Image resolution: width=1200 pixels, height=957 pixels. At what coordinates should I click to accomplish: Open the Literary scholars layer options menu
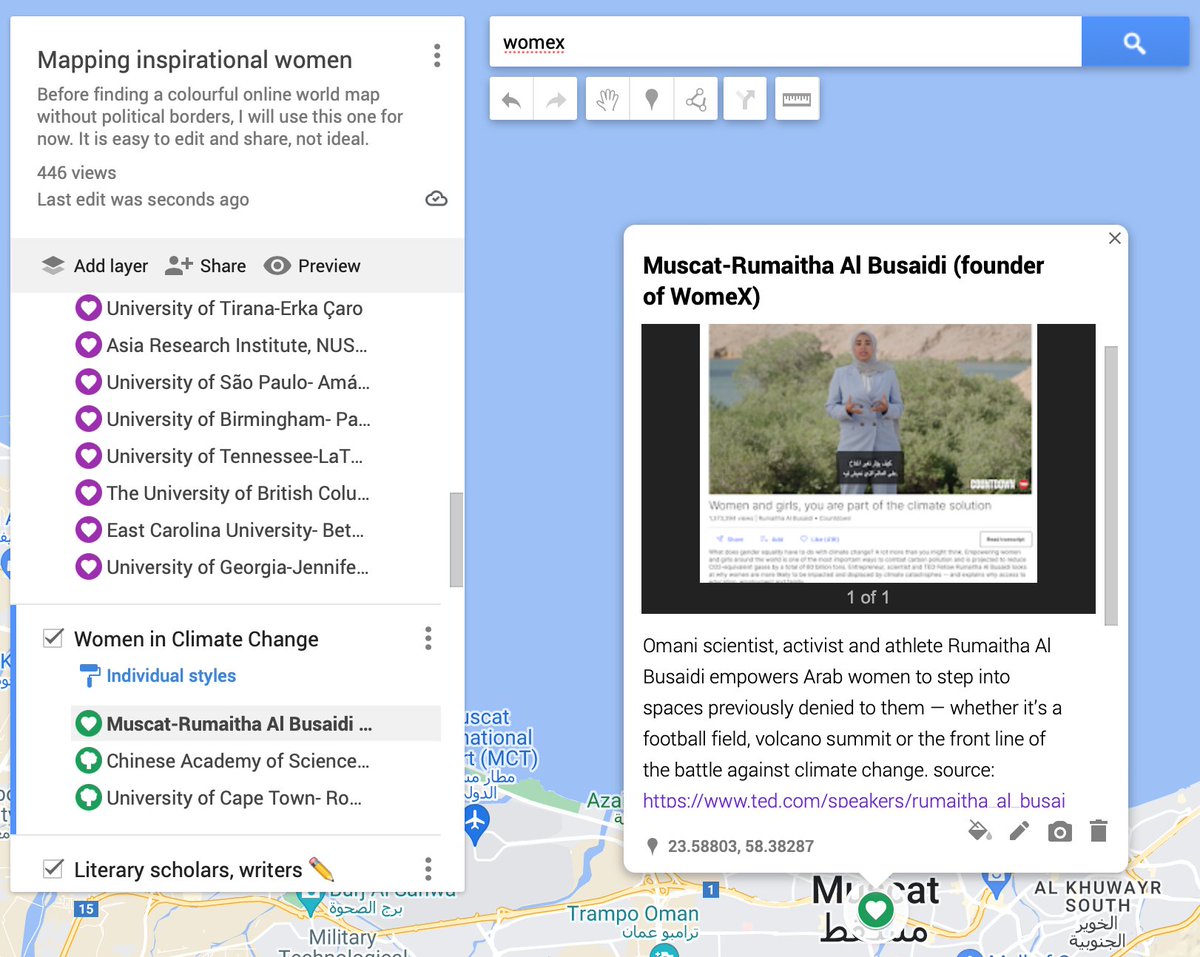pos(428,870)
